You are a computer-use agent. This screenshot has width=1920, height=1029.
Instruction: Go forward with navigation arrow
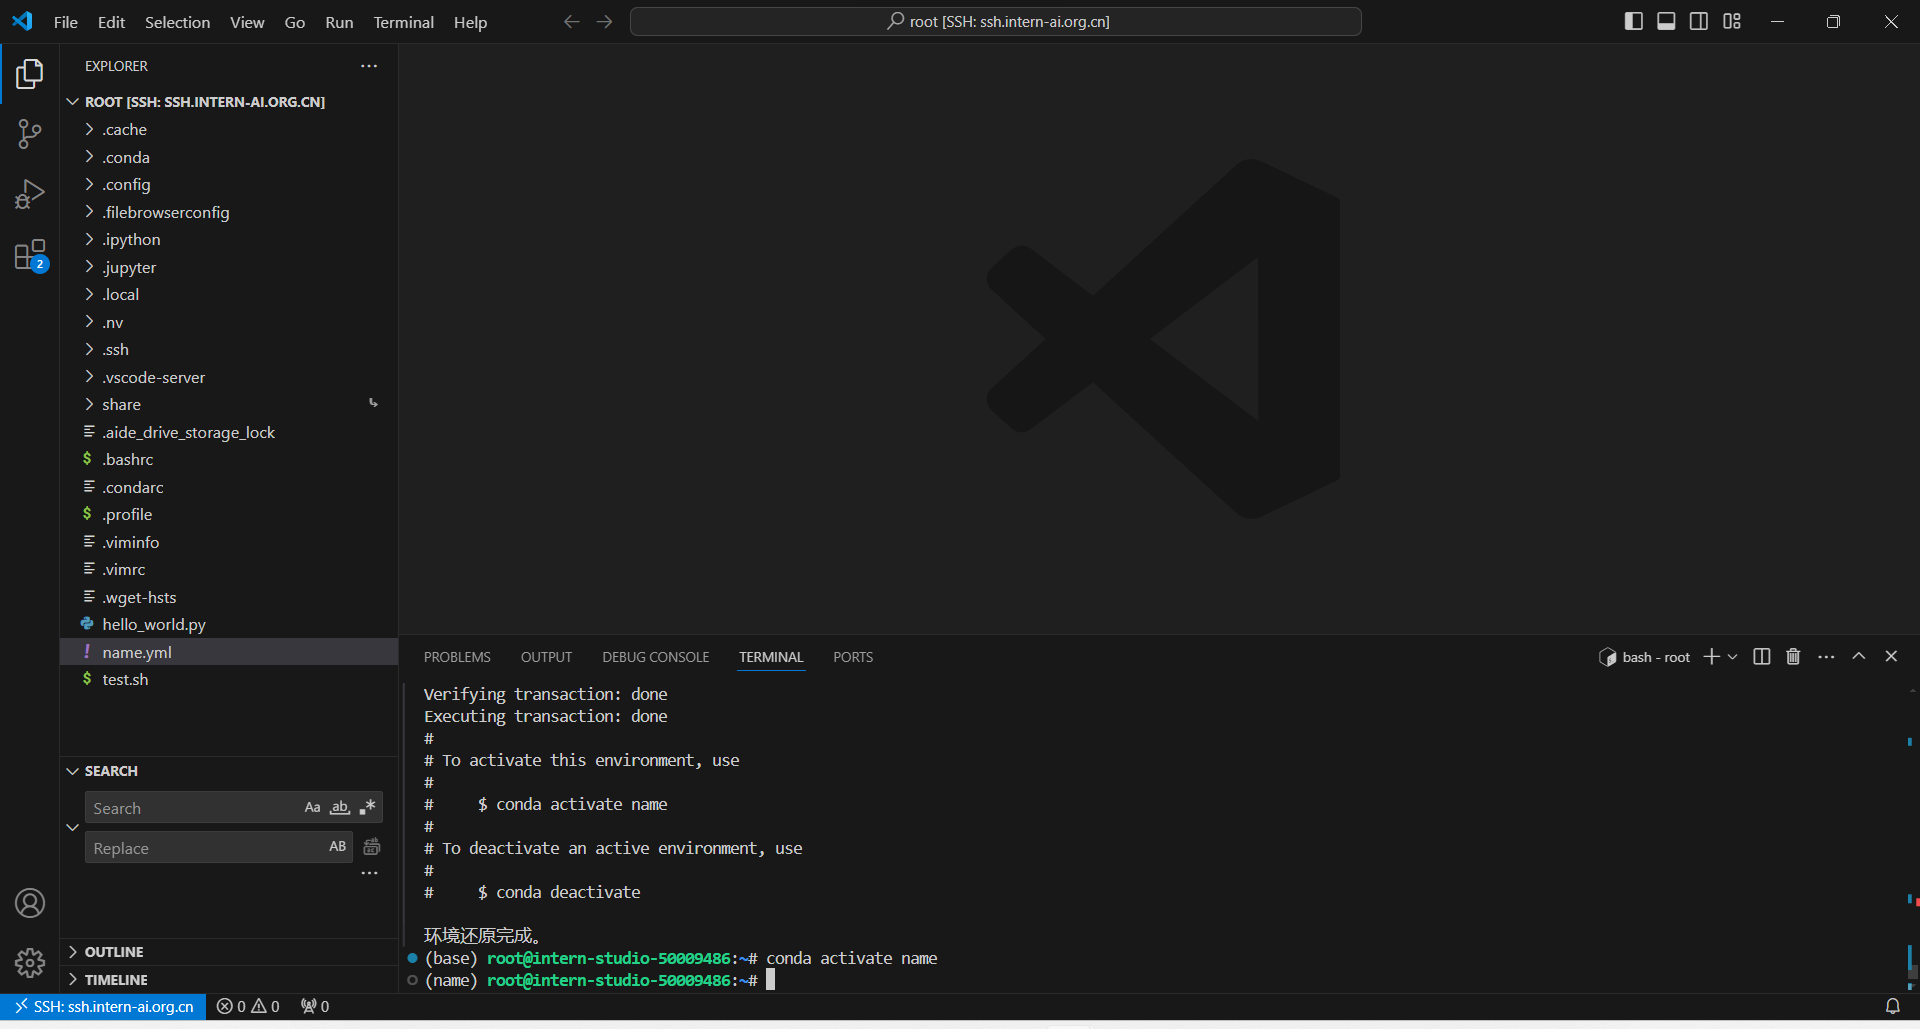point(604,22)
